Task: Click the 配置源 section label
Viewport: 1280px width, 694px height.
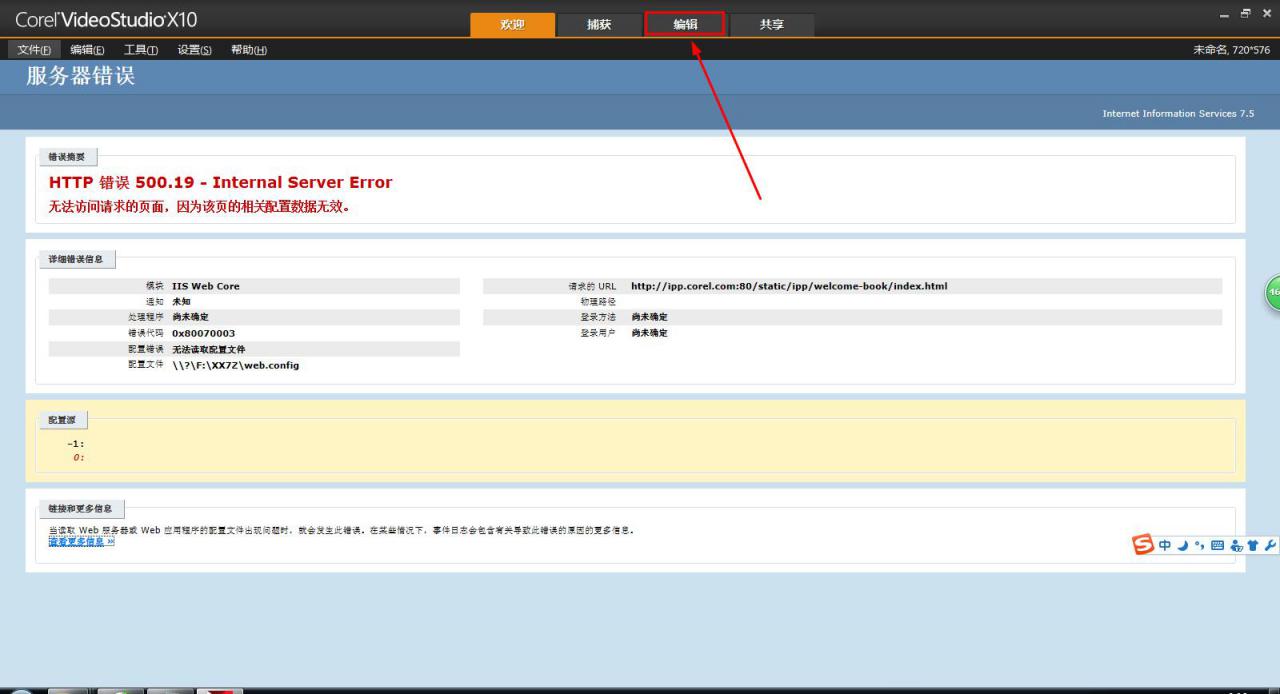Action: (x=62, y=419)
